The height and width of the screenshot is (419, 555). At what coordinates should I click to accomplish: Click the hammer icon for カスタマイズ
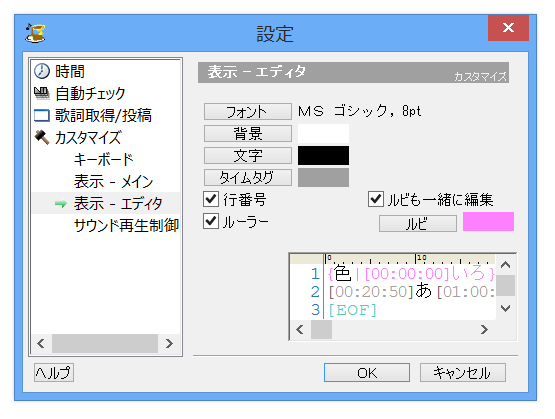point(42,137)
